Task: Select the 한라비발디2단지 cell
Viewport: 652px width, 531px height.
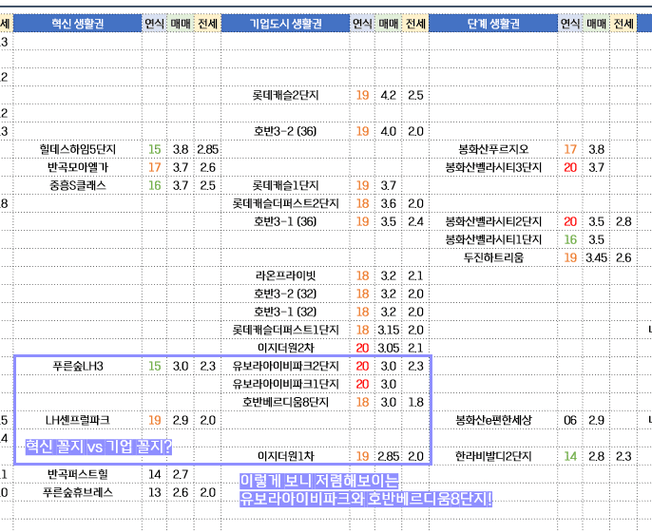Action: point(494,457)
